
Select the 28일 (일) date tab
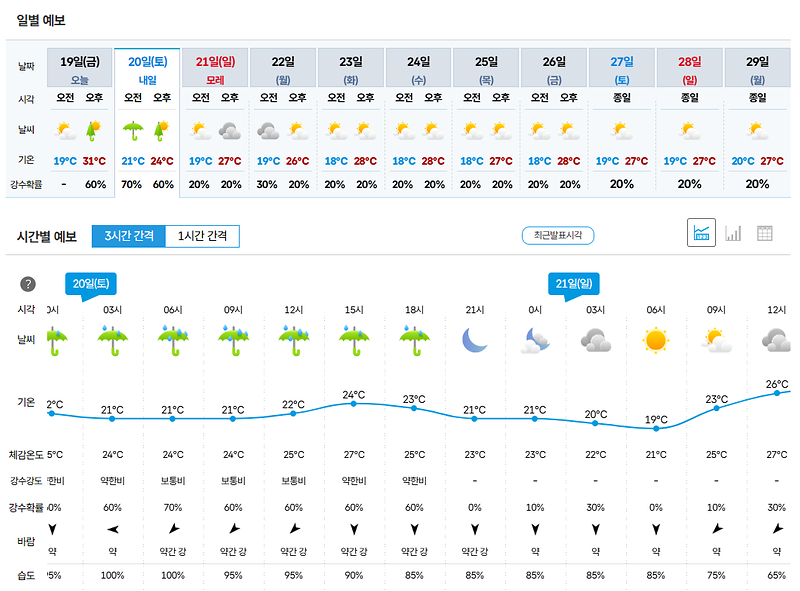point(689,68)
